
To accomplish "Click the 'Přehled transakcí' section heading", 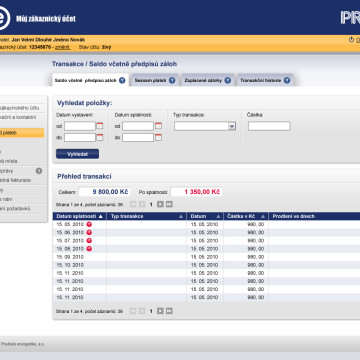I will pyautogui.click(x=84, y=176).
